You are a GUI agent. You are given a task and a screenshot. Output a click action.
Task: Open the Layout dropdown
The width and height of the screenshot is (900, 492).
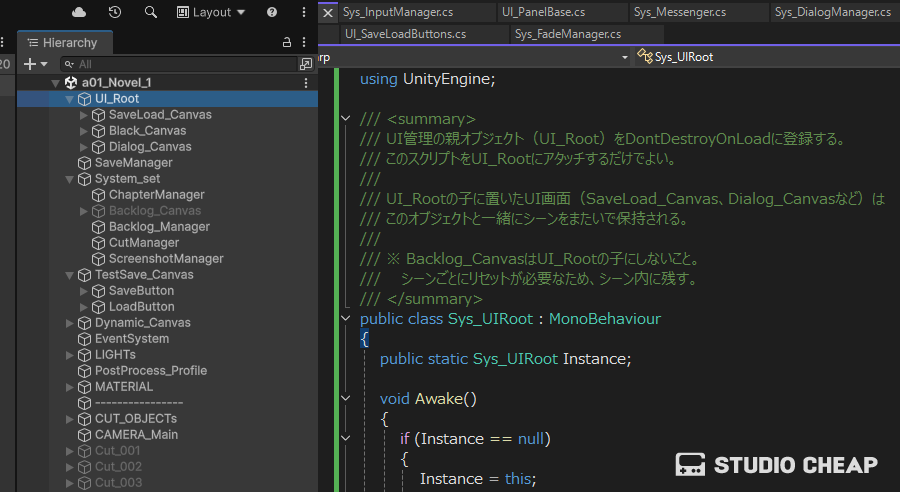(x=210, y=12)
